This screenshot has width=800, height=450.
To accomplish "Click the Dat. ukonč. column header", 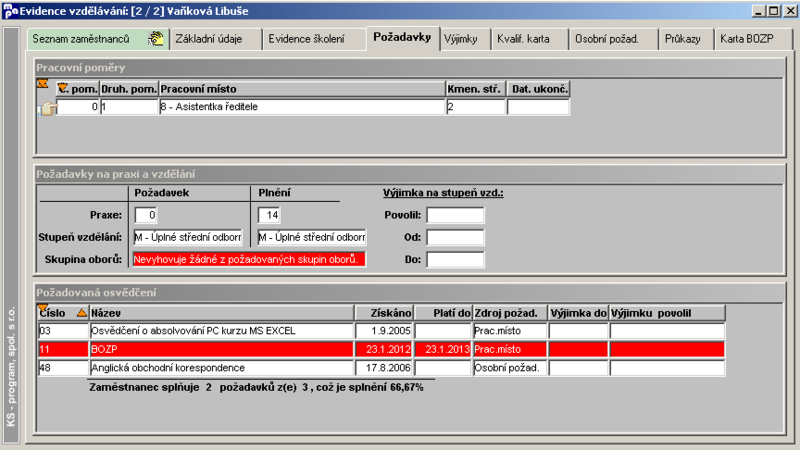I will click(x=538, y=89).
